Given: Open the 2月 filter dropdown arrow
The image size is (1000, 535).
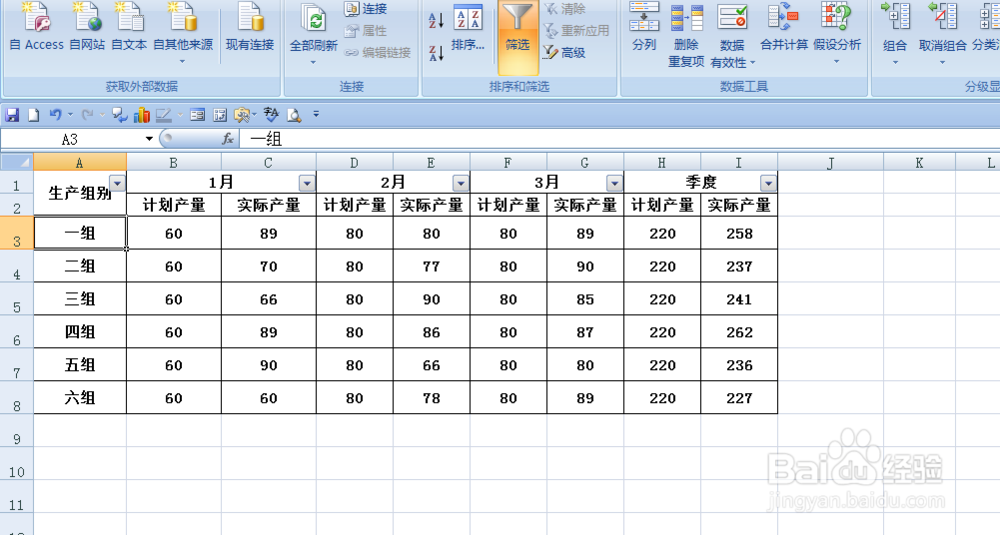Looking at the screenshot, I should [460, 184].
